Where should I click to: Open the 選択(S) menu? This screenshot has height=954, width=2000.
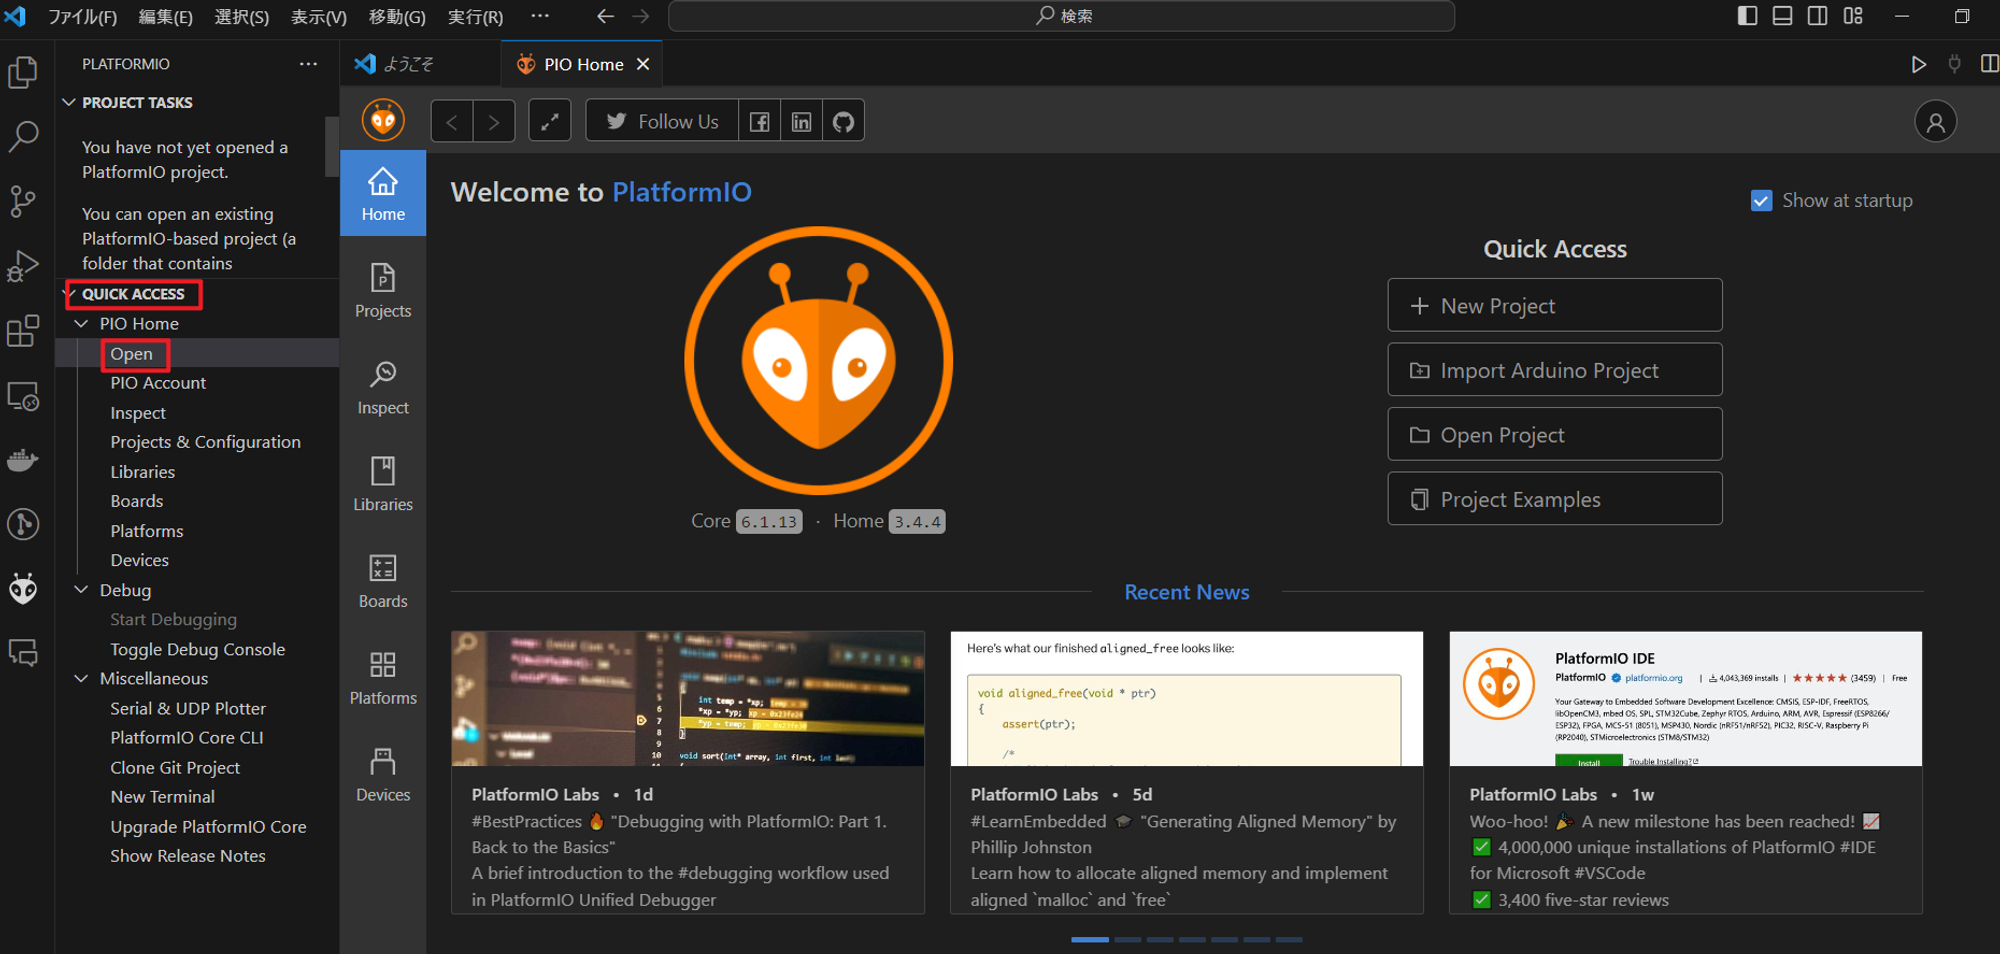click(241, 16)
